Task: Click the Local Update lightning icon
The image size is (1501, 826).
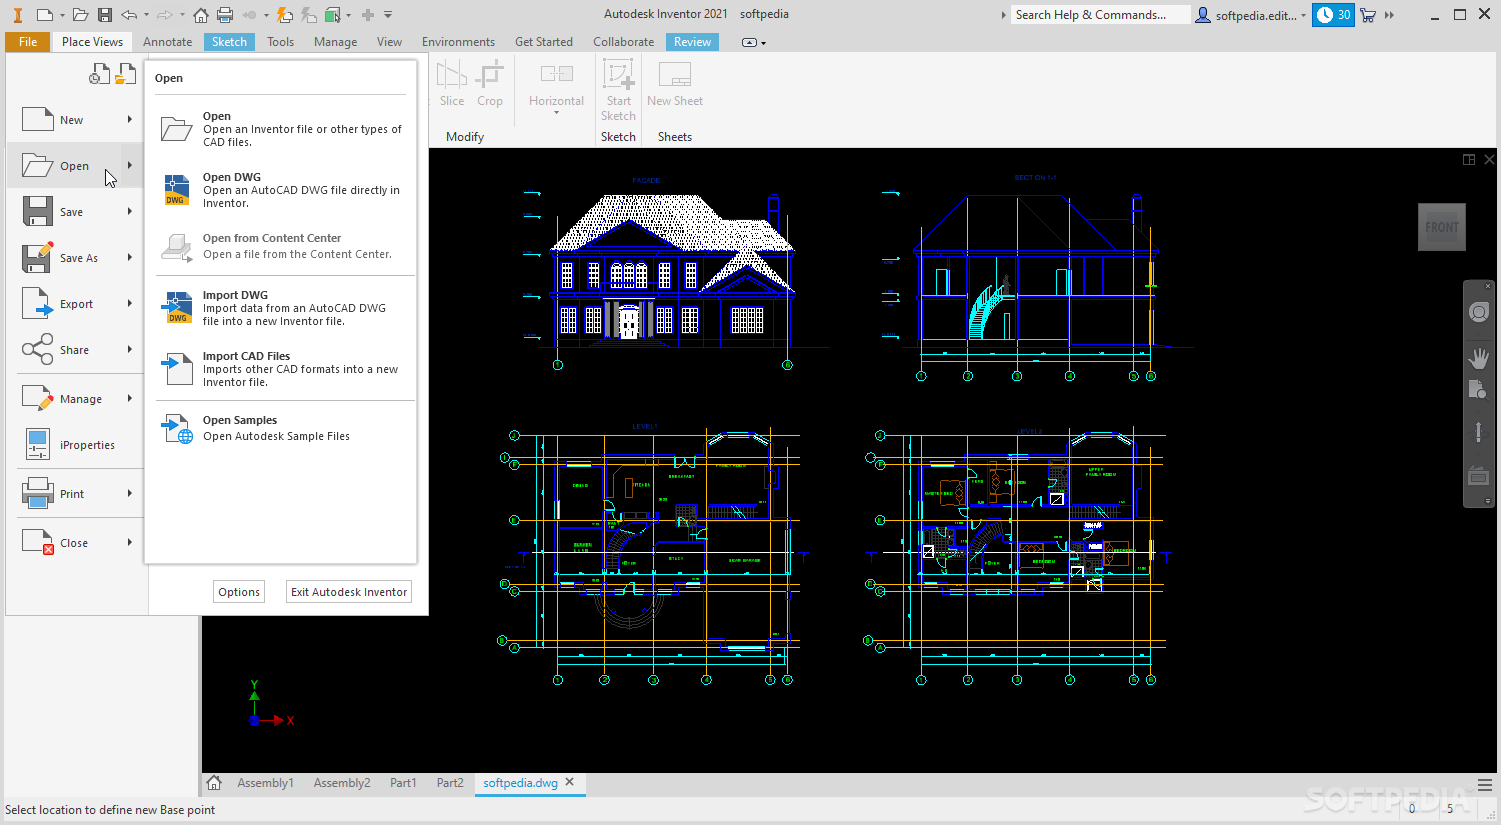Action: point(285,14)
